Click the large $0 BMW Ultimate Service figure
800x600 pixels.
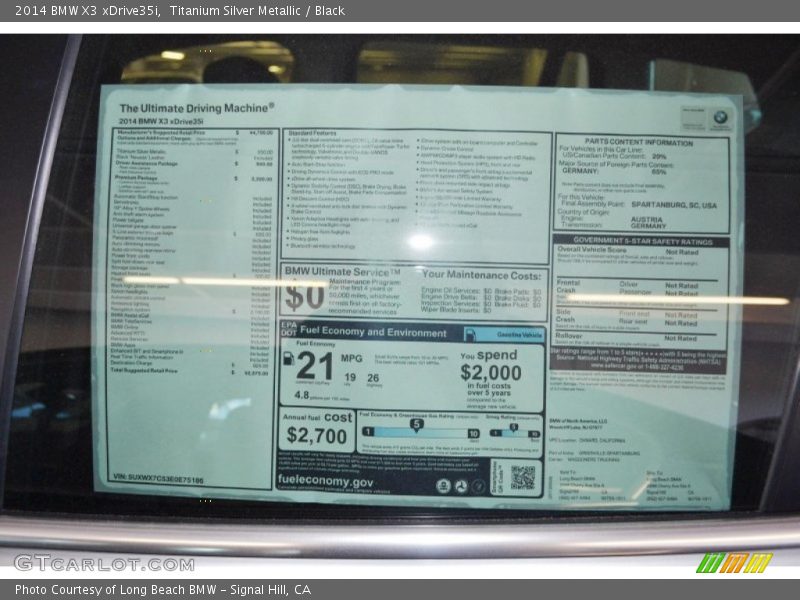[303, 296]
